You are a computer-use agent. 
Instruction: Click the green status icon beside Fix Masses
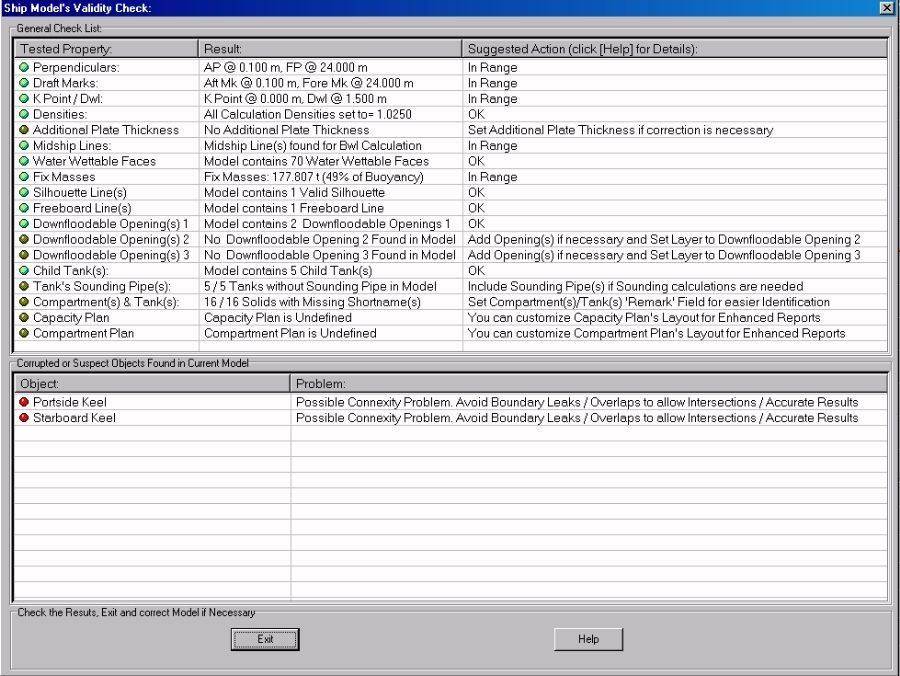tap(24, 177)
